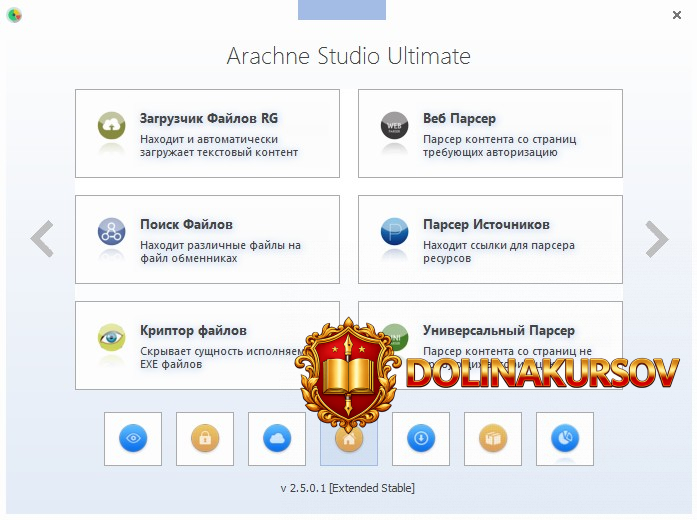Open the Загрузчик Файлов RG title
Screen dimensions: 697x520
(x=209, y=118)
